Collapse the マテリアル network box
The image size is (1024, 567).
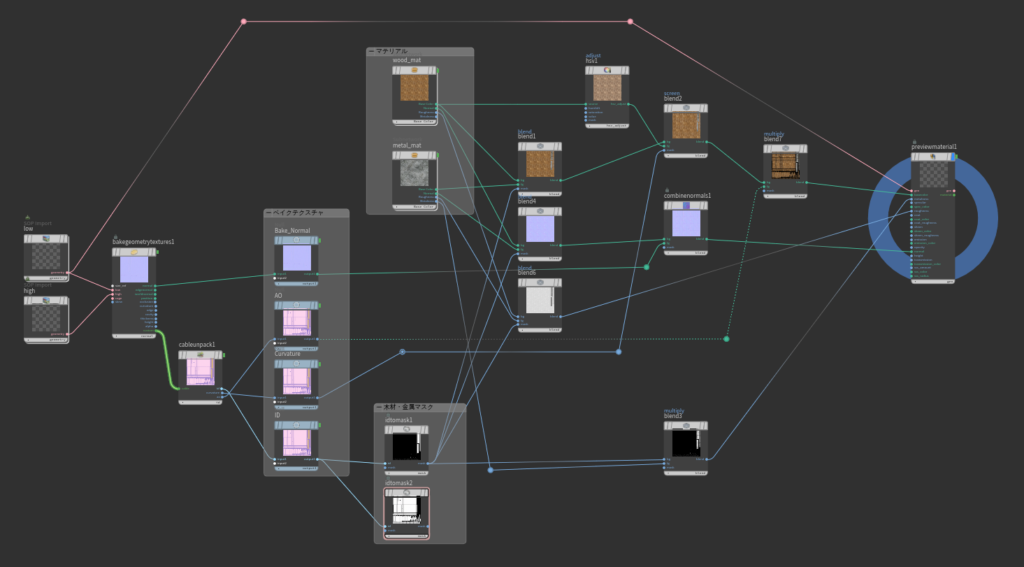pyautogui.click(x=371, y=51)
